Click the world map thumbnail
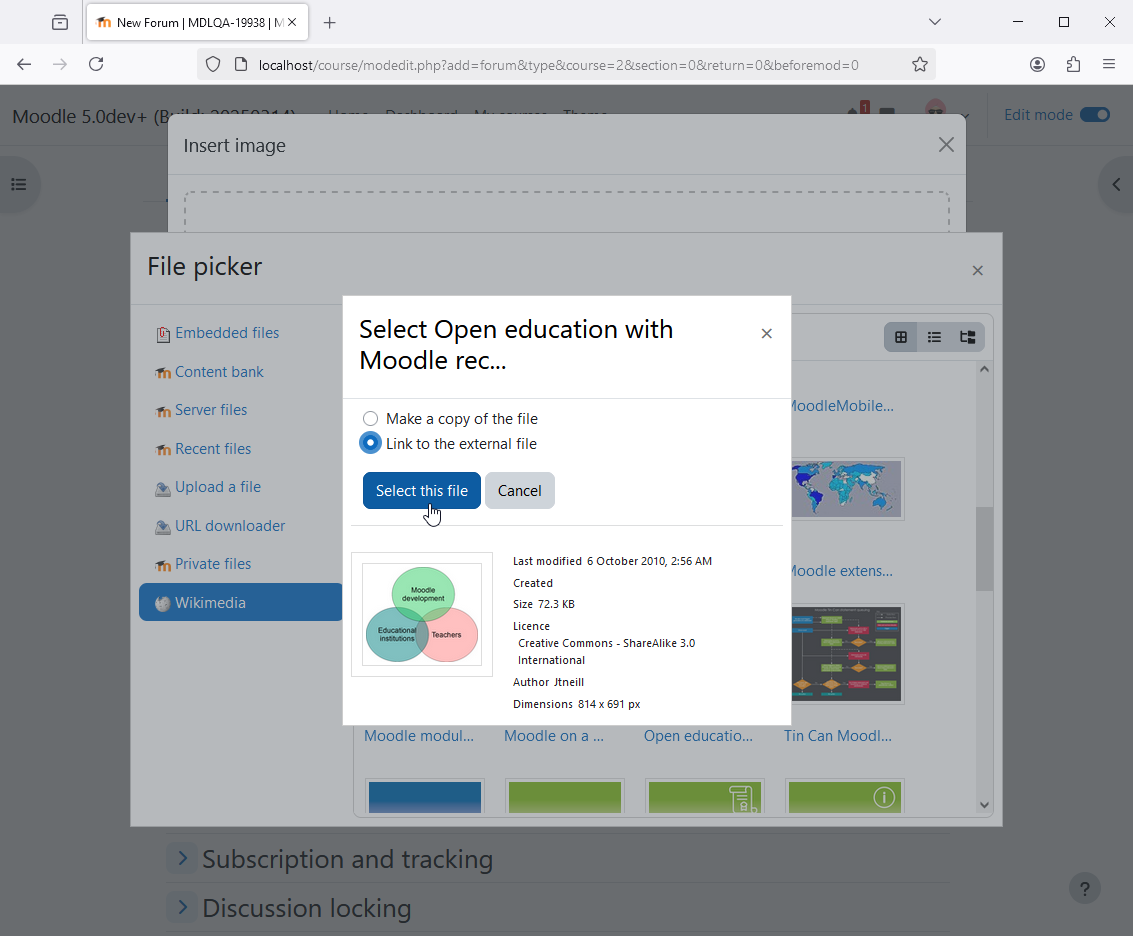Screen dimensions: 1133x936 click(847, 489)
